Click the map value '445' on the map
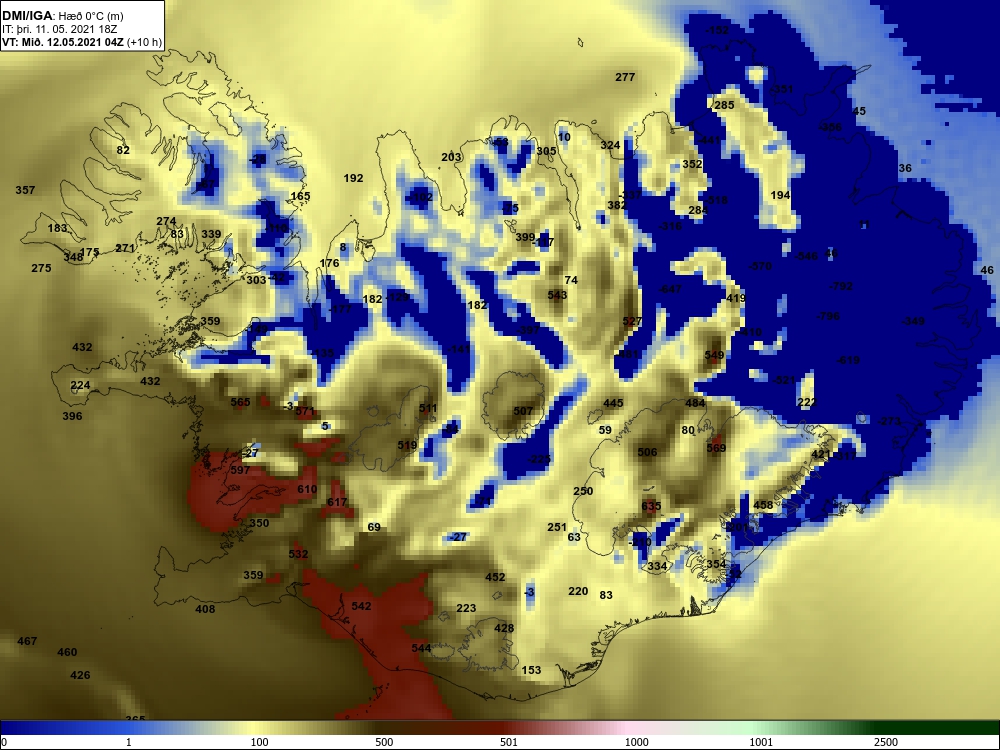This screenshot has width=1000, height=750. pos(614,403)
